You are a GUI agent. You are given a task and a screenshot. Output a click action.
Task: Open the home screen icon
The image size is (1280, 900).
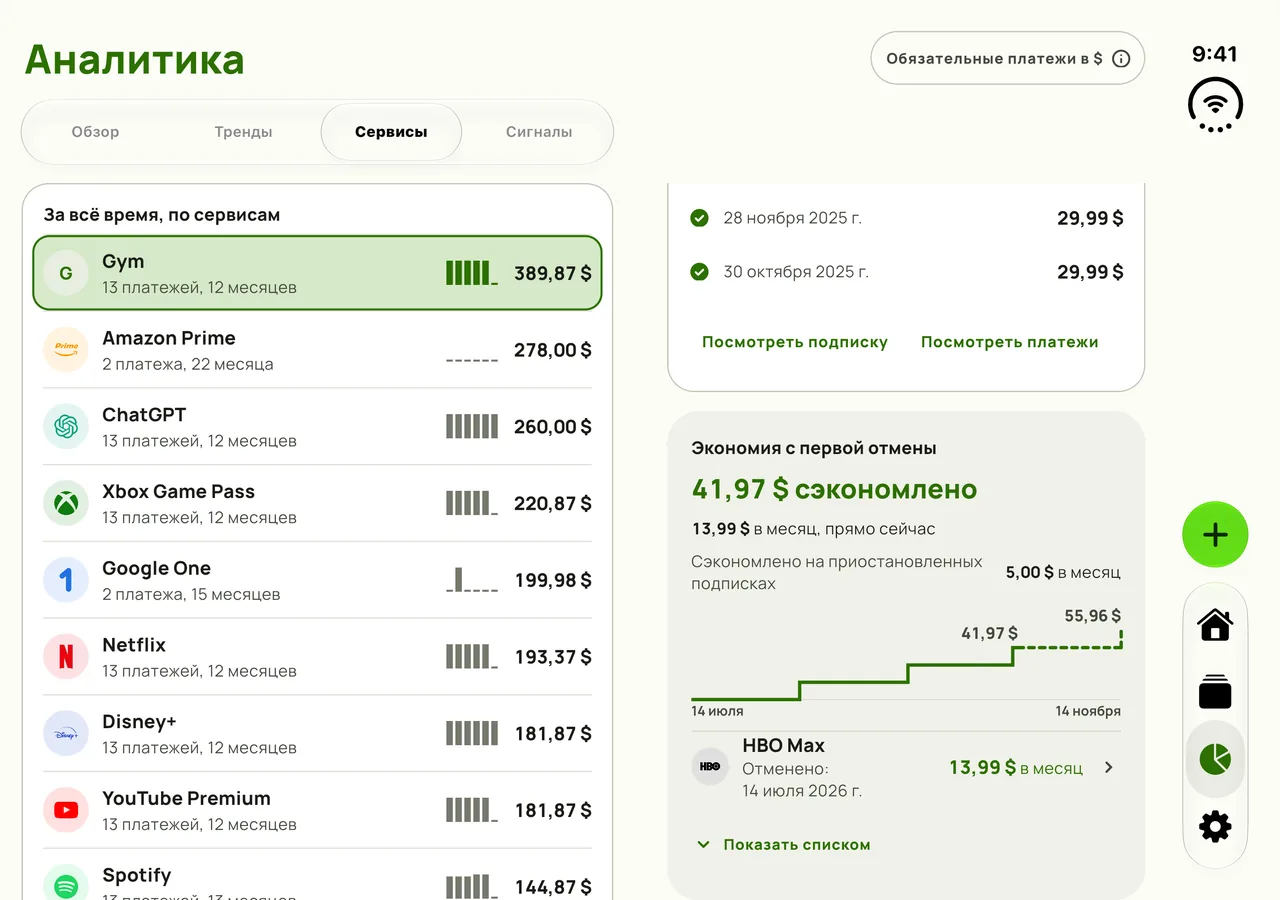click(x=1215, y=625)
